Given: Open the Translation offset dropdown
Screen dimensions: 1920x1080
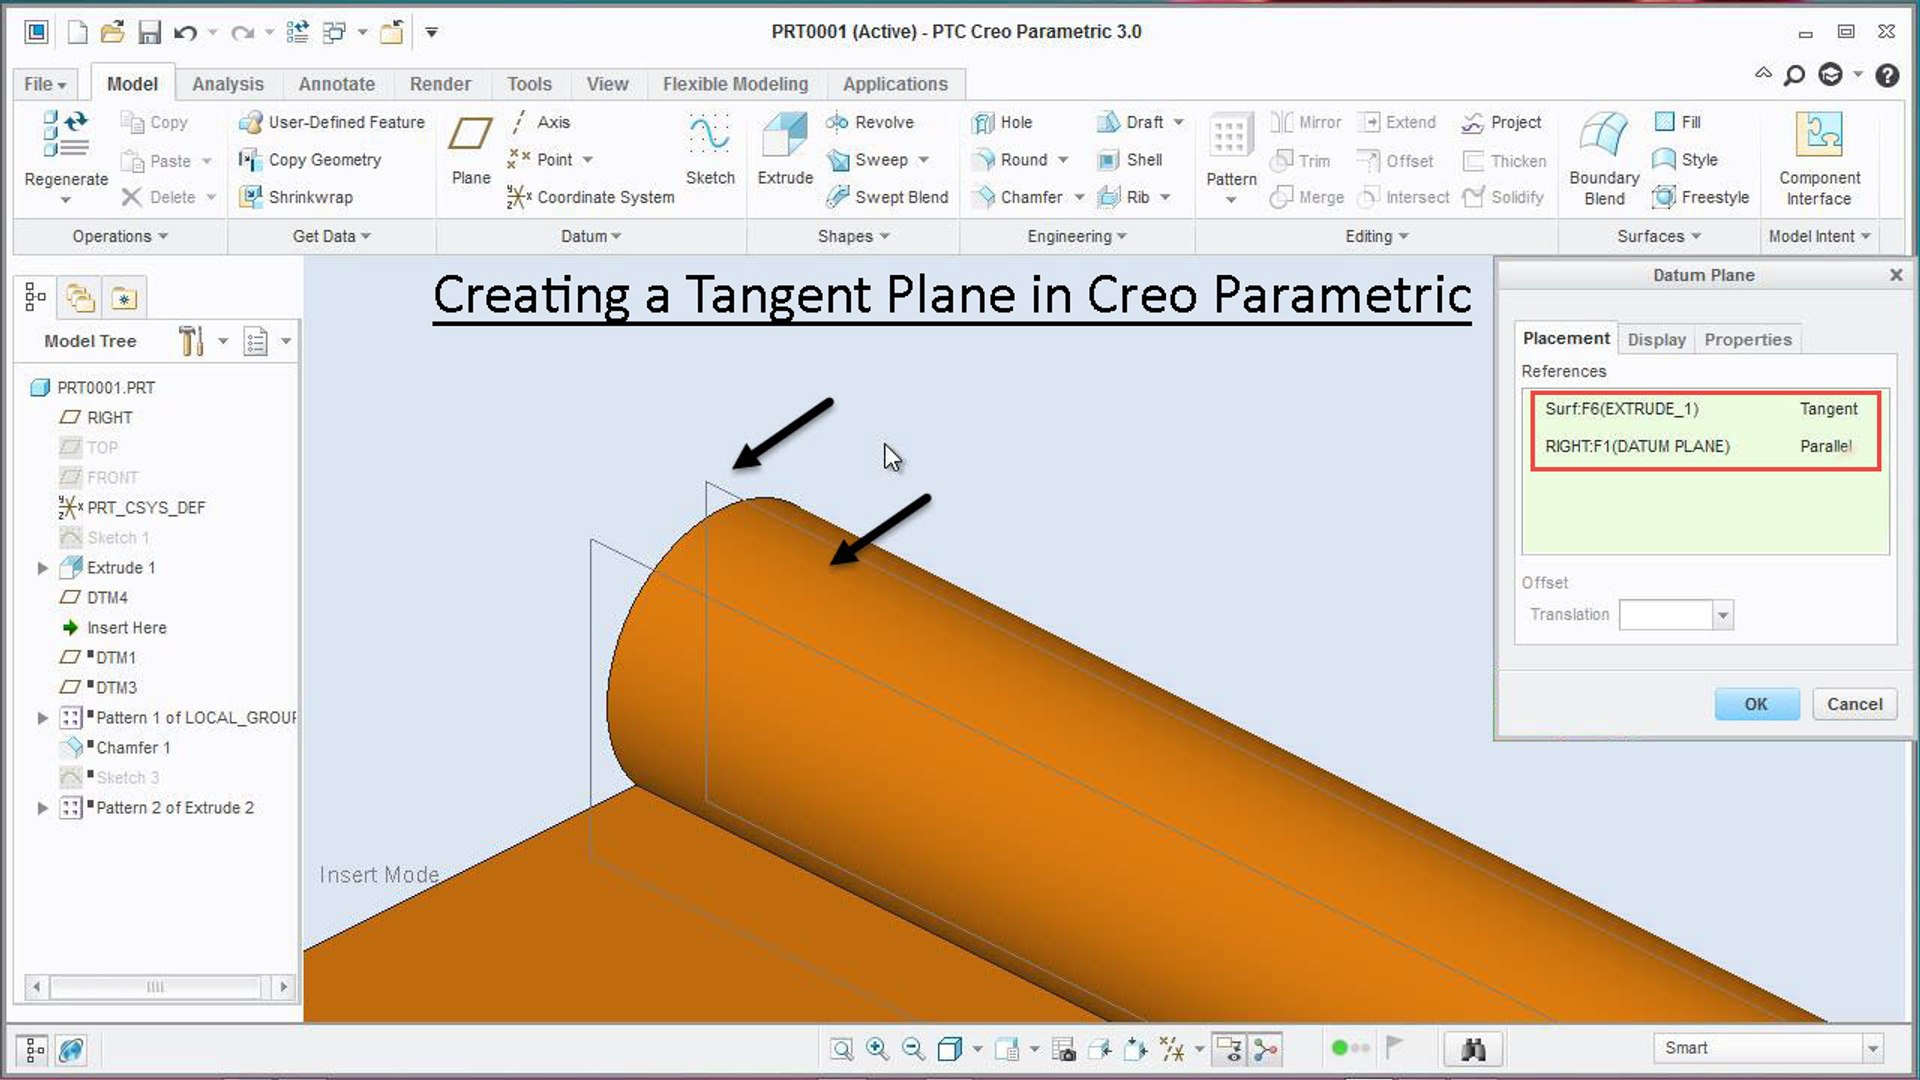Looking at the screenshot, I should (1722, 615).
